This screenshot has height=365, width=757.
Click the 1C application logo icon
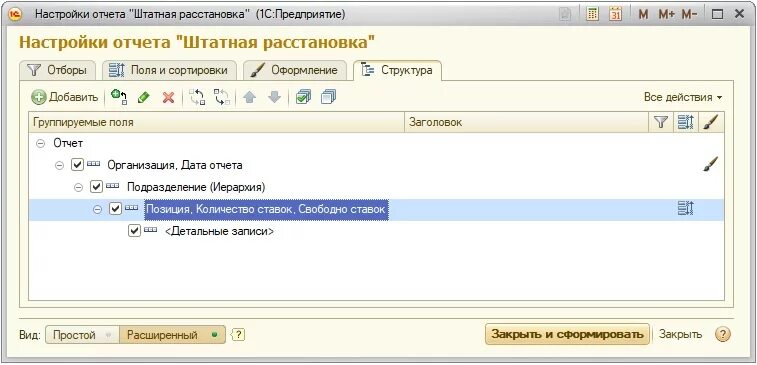[16, 14]
